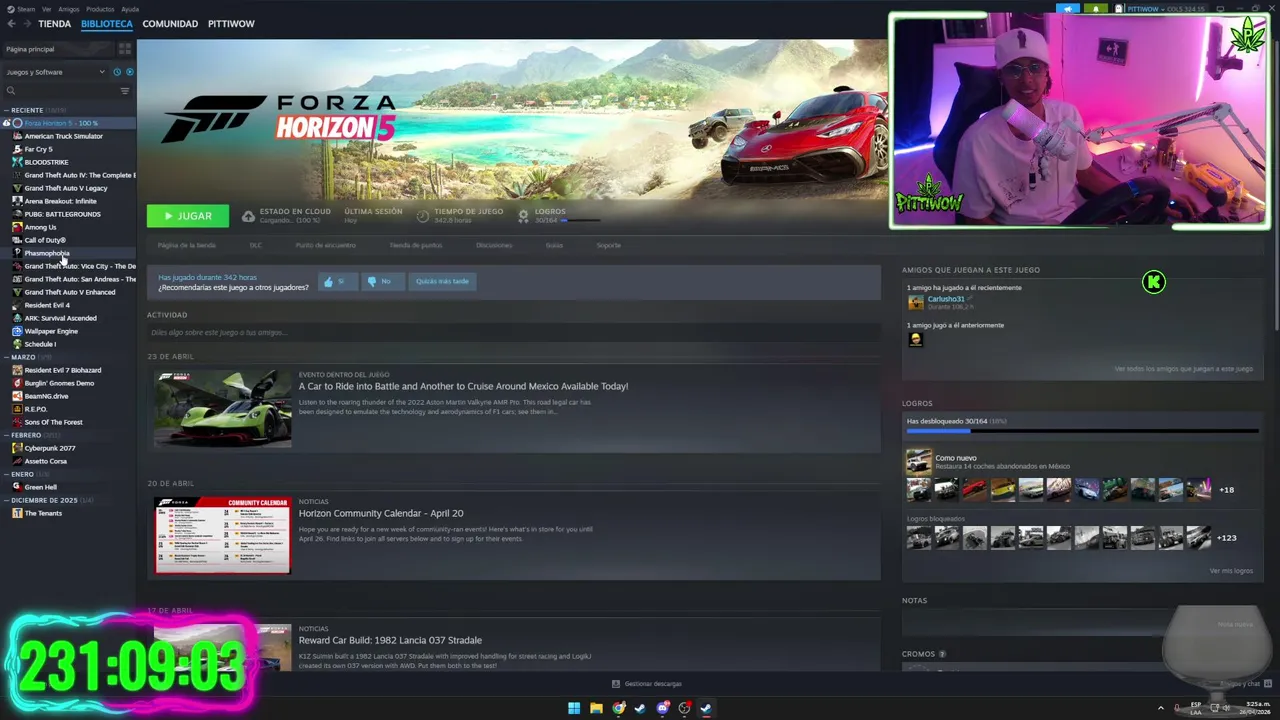Sort library by recent activity clock icon

pos(117,72)
